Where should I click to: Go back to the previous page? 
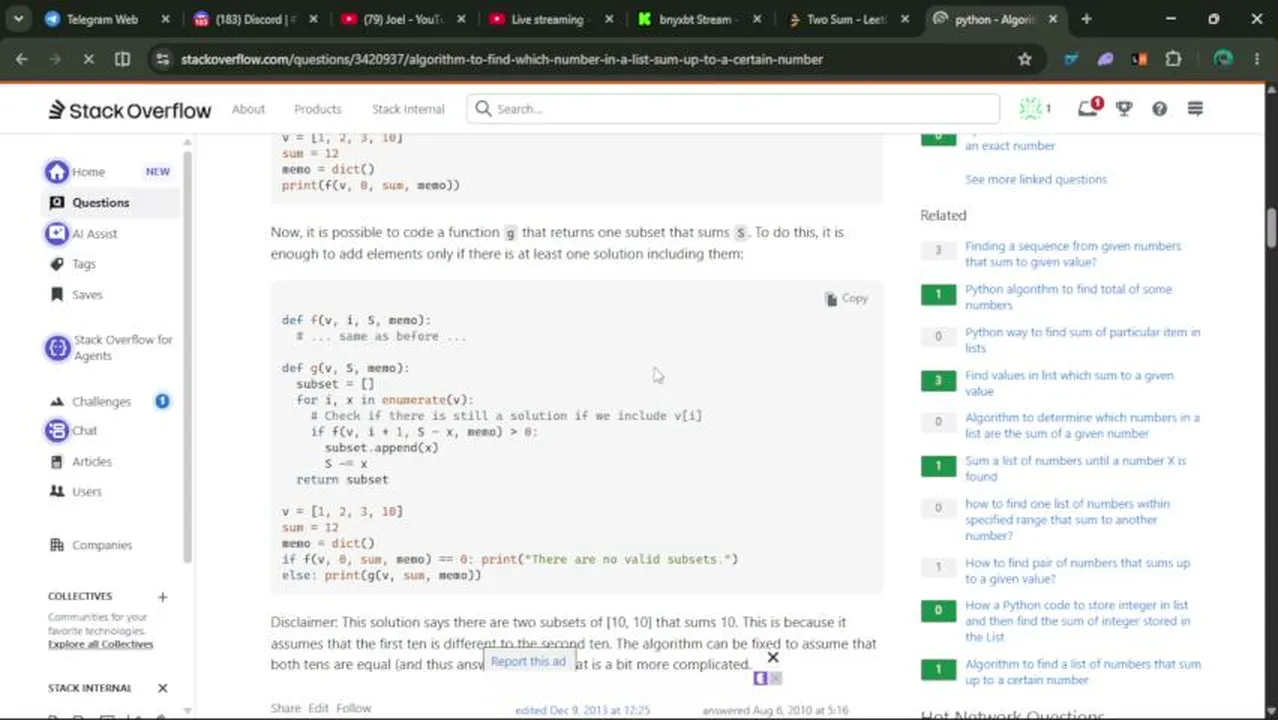point(21,60)
